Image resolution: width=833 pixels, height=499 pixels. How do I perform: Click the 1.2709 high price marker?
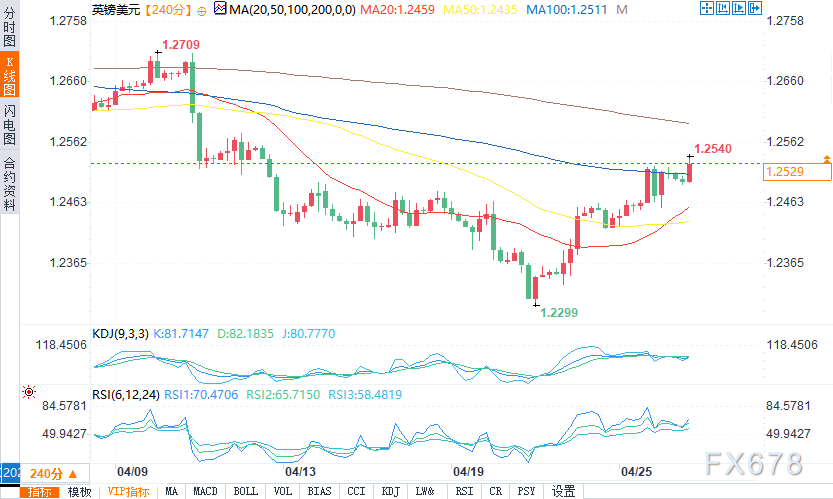coord(181,45)
